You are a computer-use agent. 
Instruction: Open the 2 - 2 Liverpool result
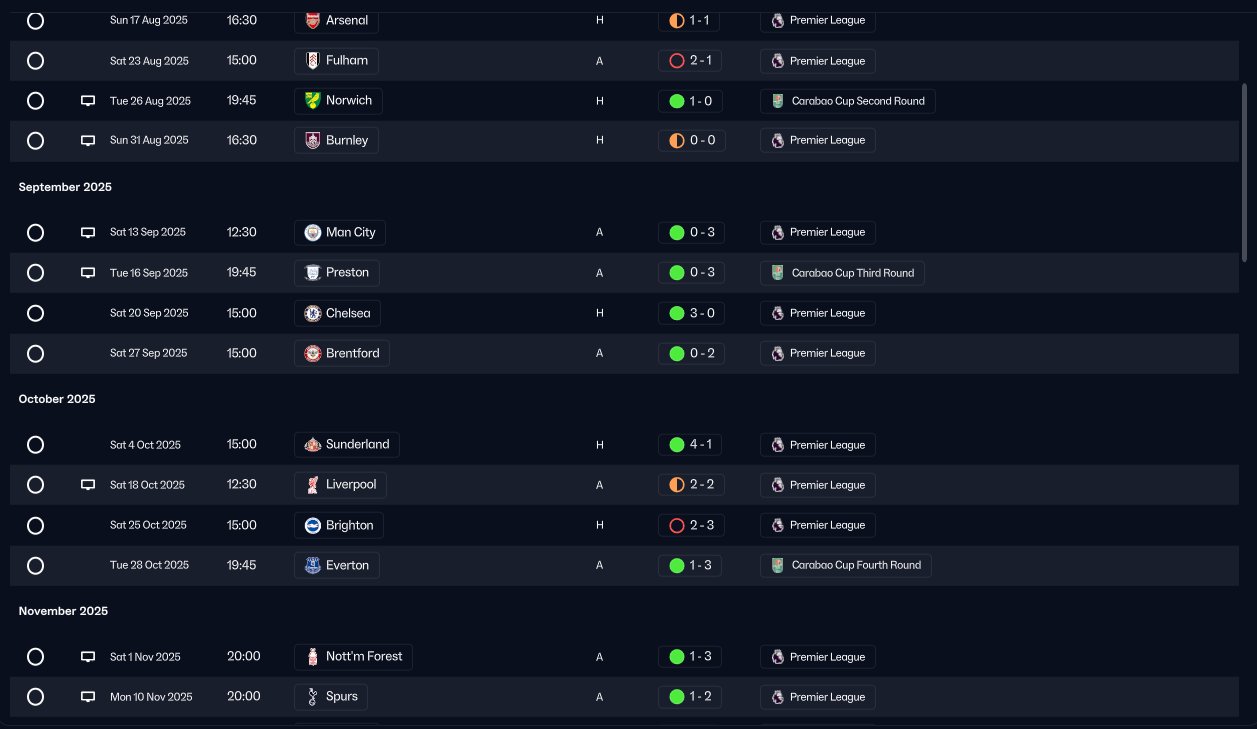[690, 485]
